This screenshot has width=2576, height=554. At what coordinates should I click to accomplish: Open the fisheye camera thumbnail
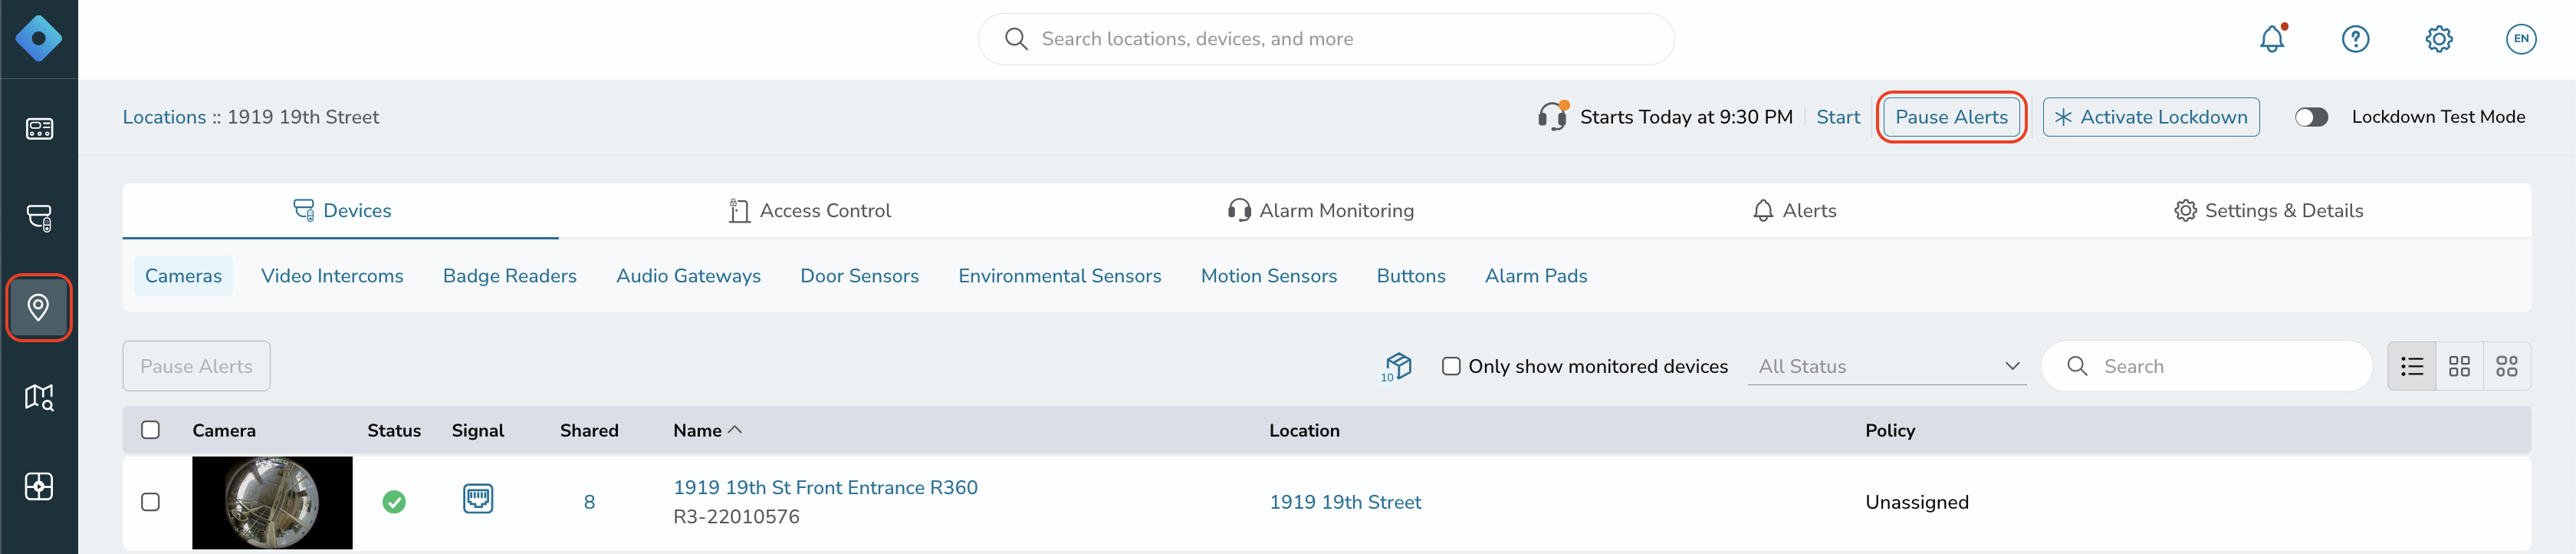coord(272,502)
